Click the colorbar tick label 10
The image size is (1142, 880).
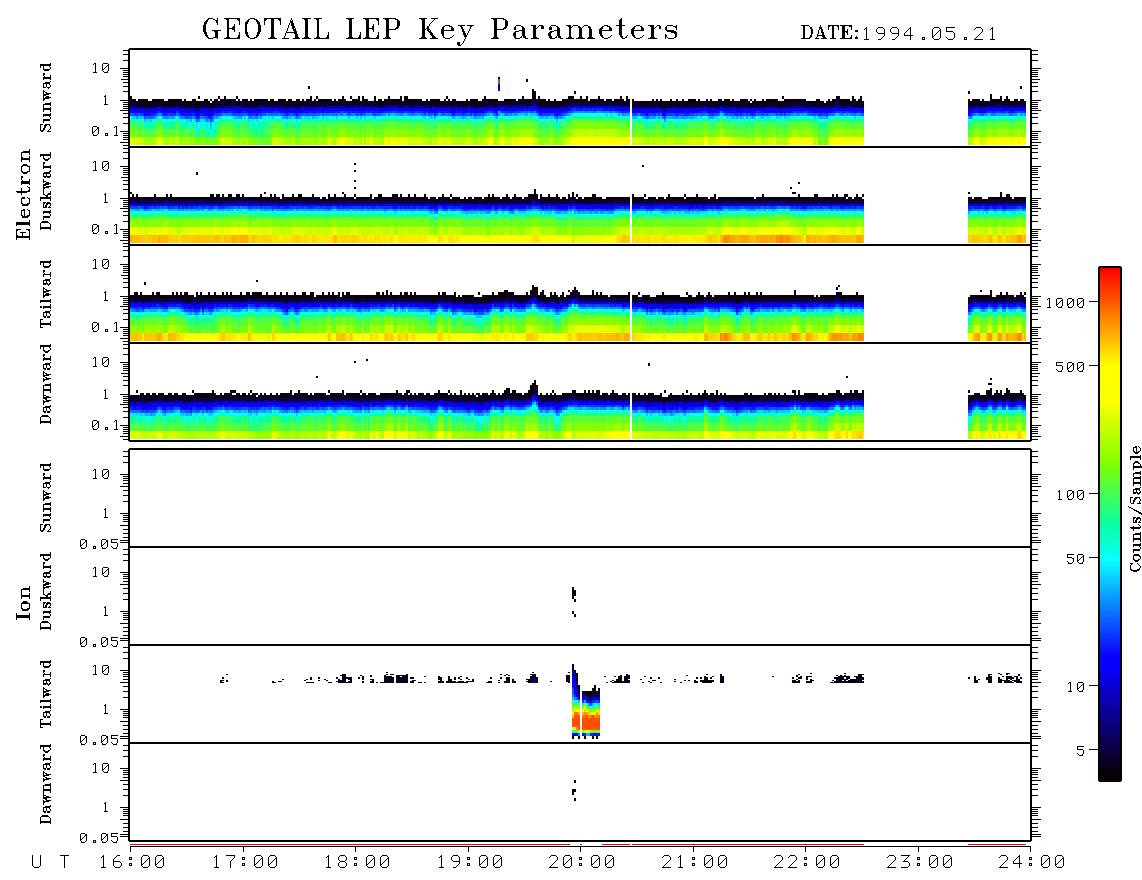click(1076, 687)
